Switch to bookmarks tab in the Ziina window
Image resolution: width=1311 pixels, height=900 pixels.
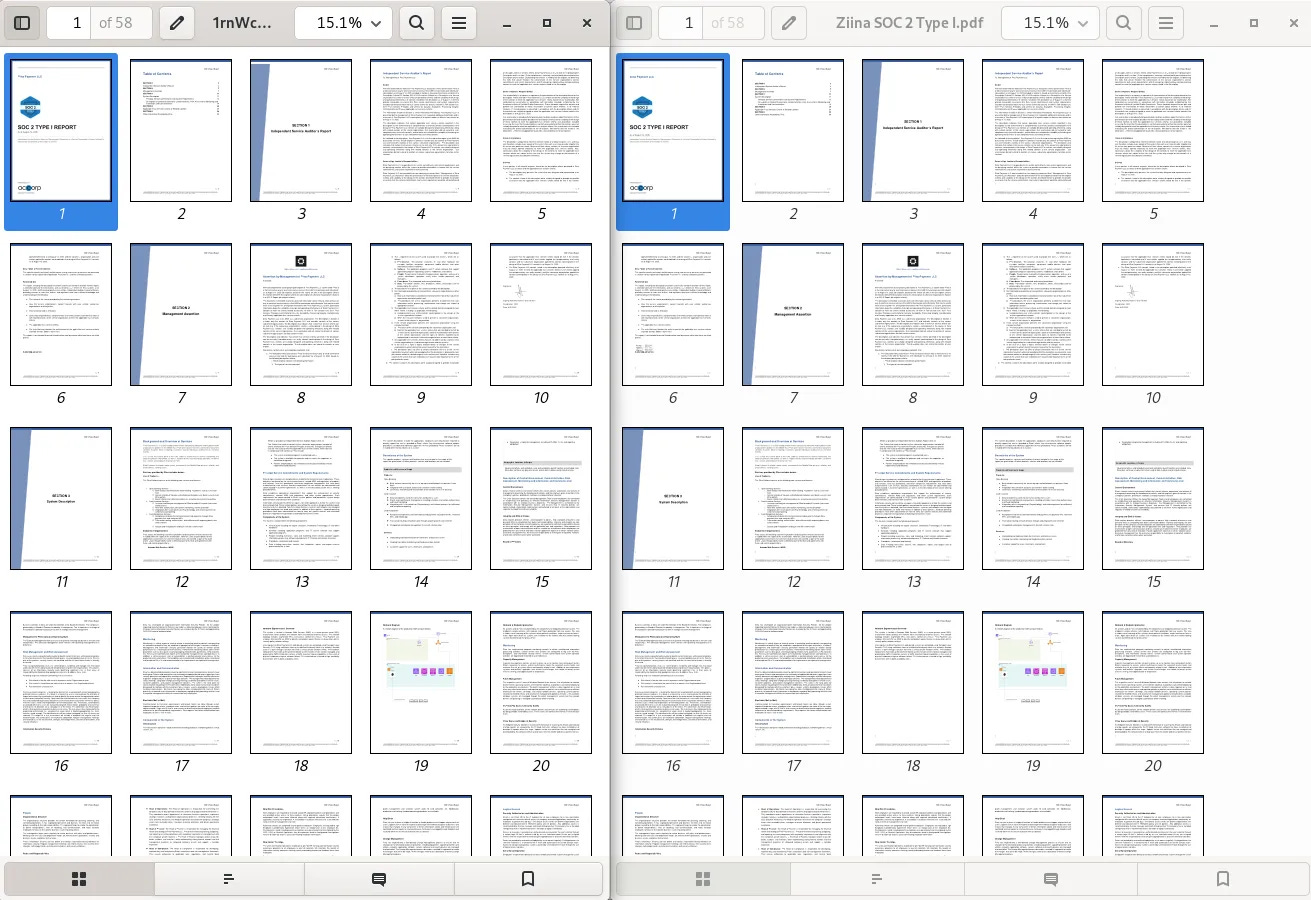(x=1223, y=879)
